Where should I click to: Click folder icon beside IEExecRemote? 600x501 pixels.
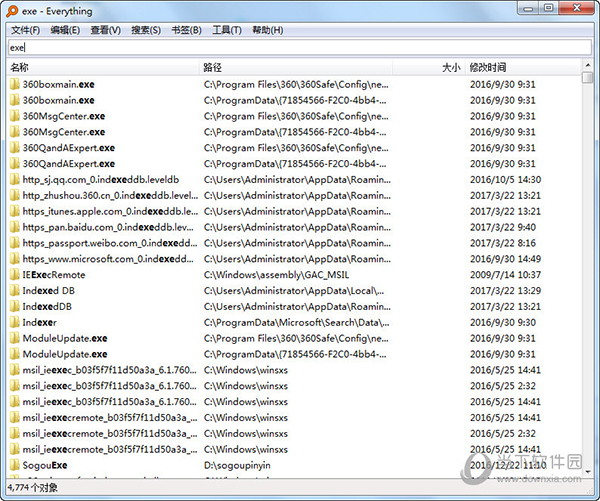(x=14, y=275)
